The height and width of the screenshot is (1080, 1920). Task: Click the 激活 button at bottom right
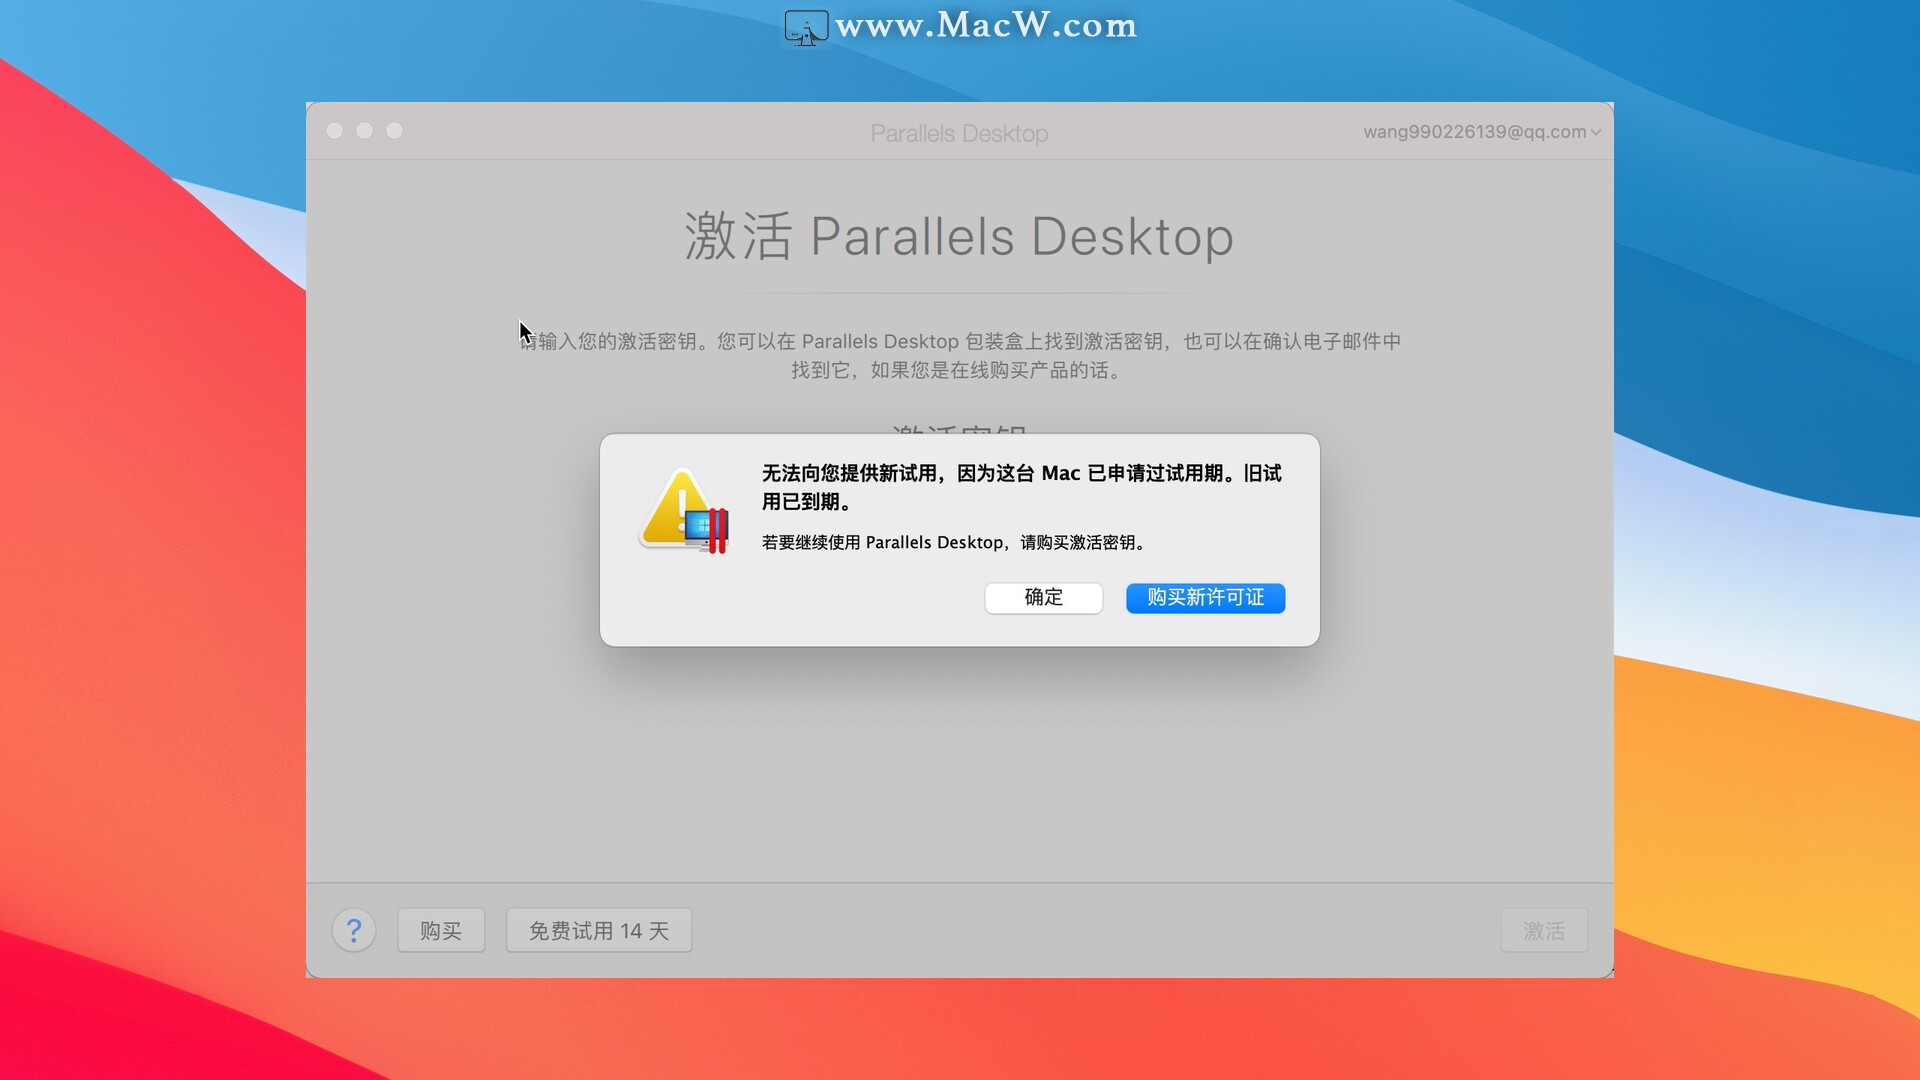tap(1544, 931)
